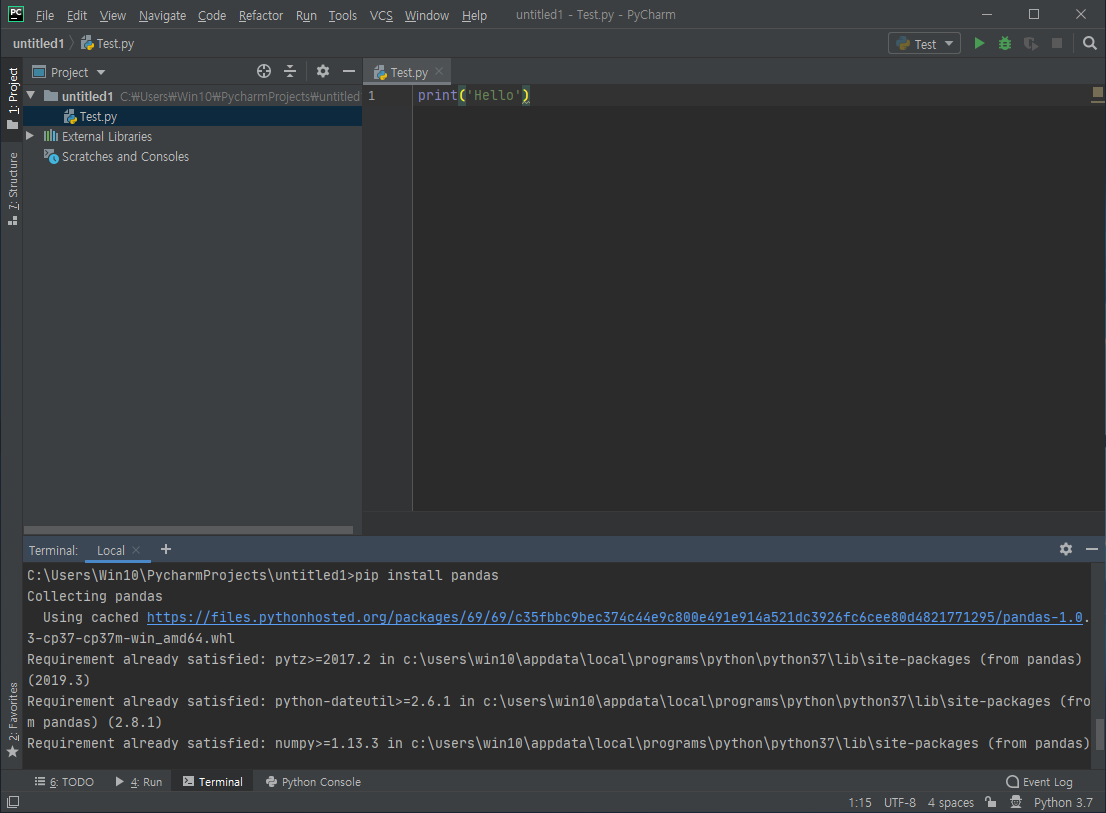Image resolution: width=1106 pixels, height=813 pixels.
Task: Open the 2: Favorites side tool window button
Action: (x=13, y=719)
